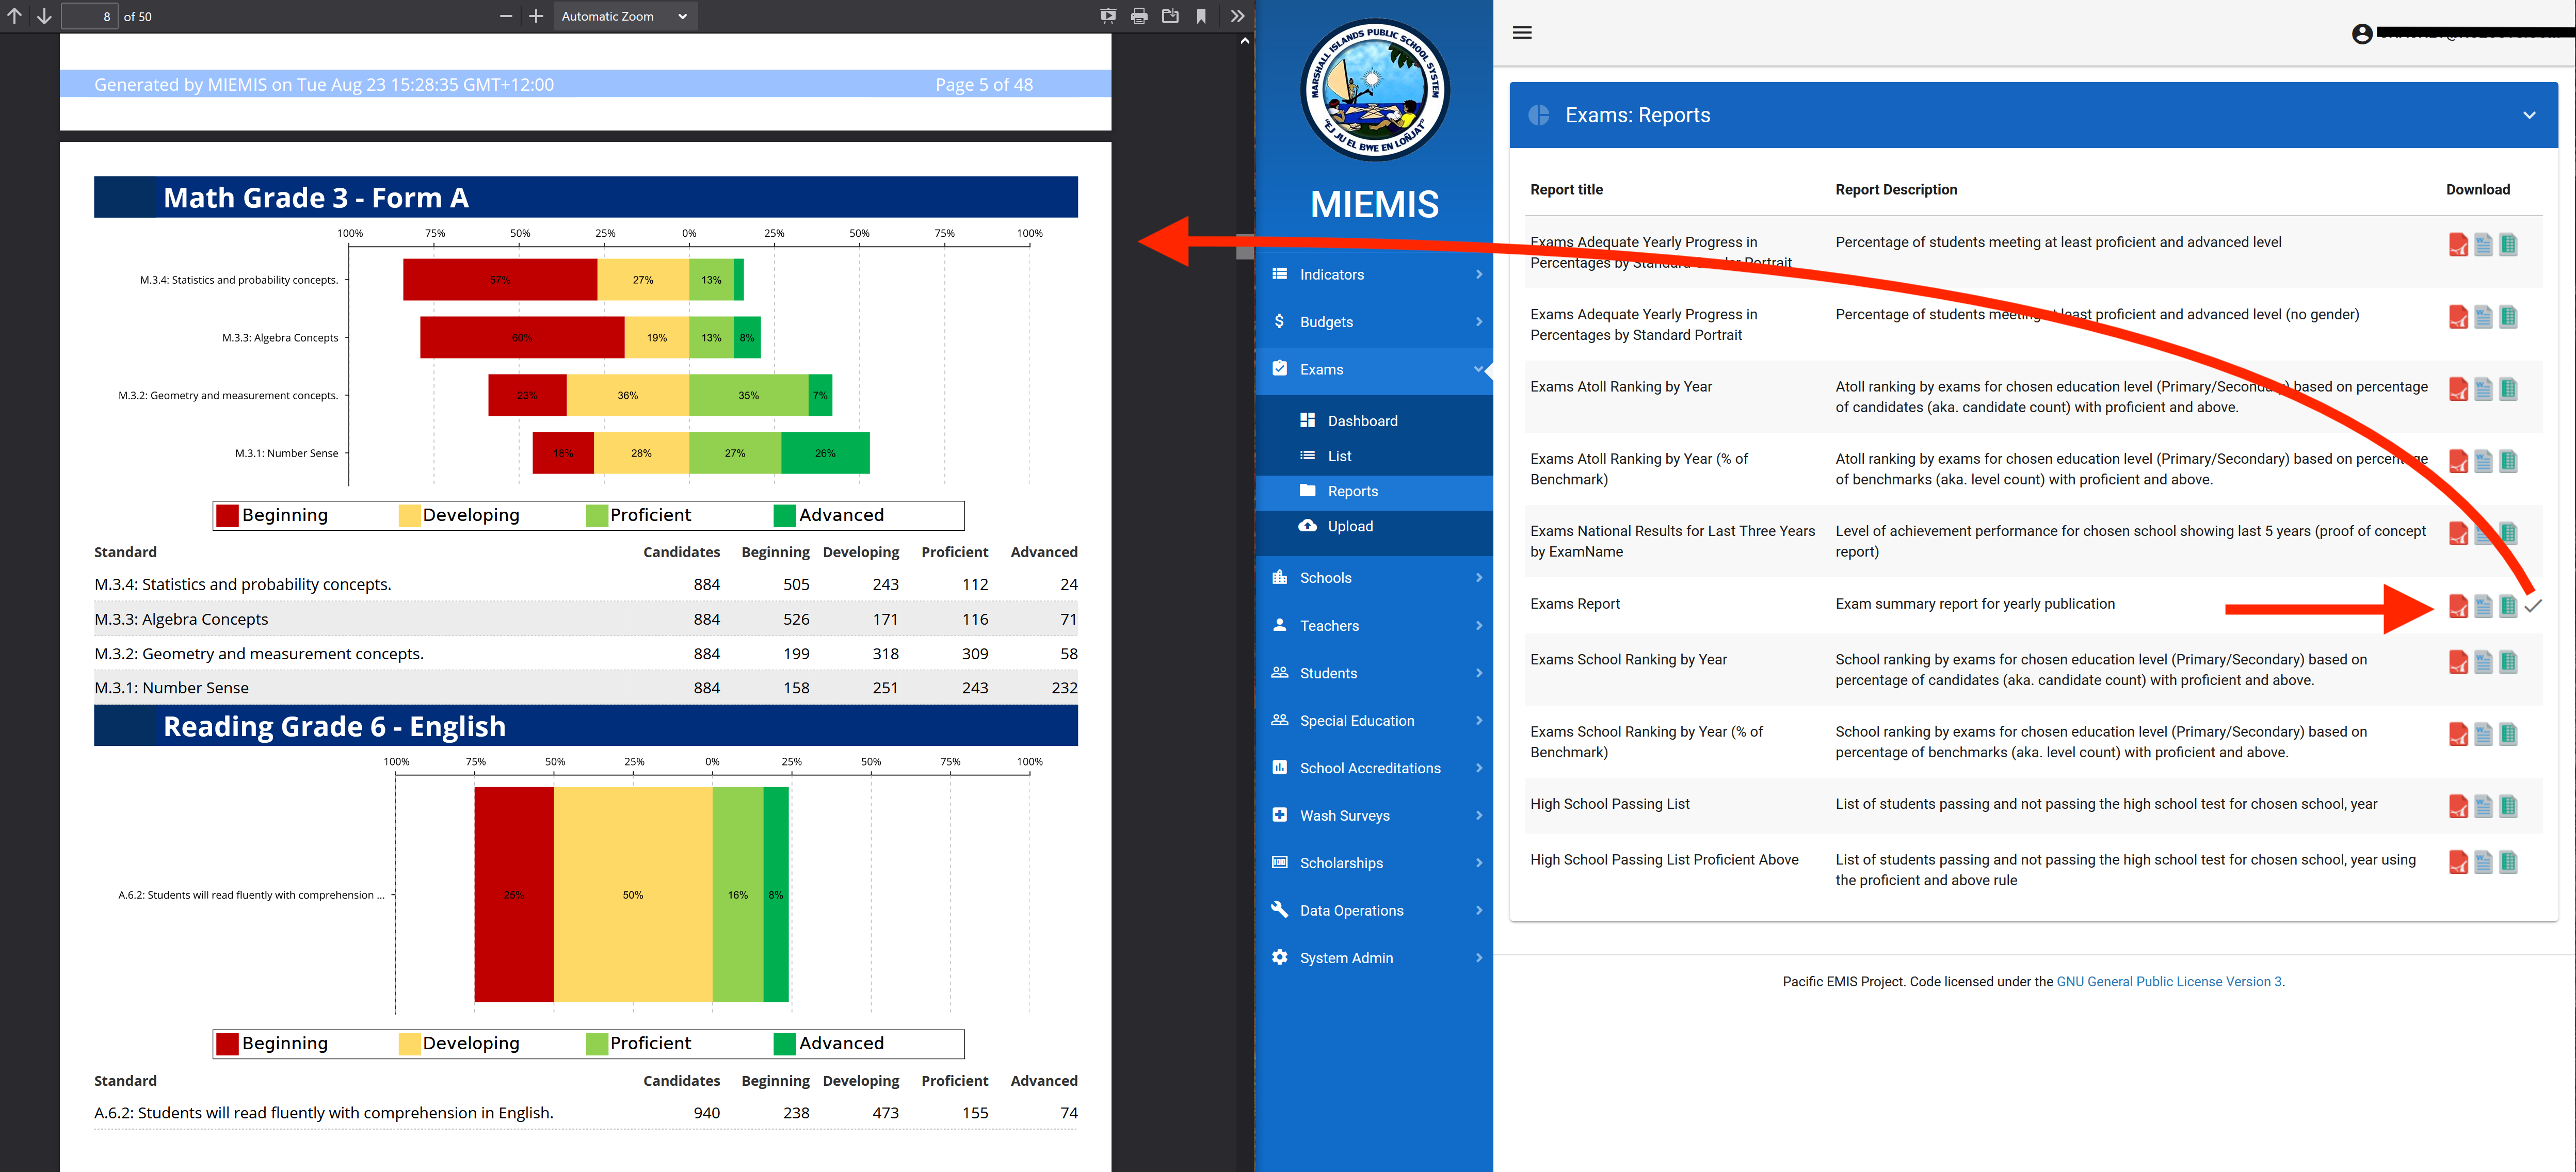Switch PDF viewer to presentation mode
The height and width of the screenshot is (1172, 2576).
click(1107, 16)
